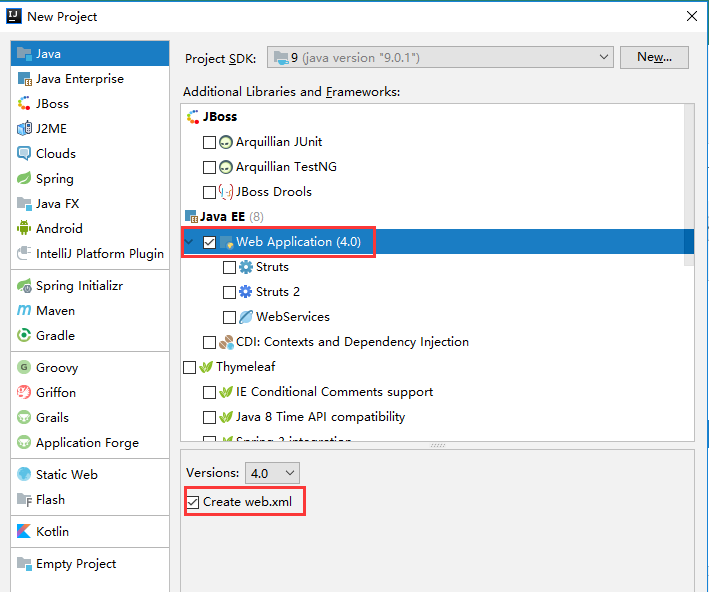Click the Arquillian JUnit alien icon
Image resolution: width=709 pixels, height=592 pixels.
226,142
